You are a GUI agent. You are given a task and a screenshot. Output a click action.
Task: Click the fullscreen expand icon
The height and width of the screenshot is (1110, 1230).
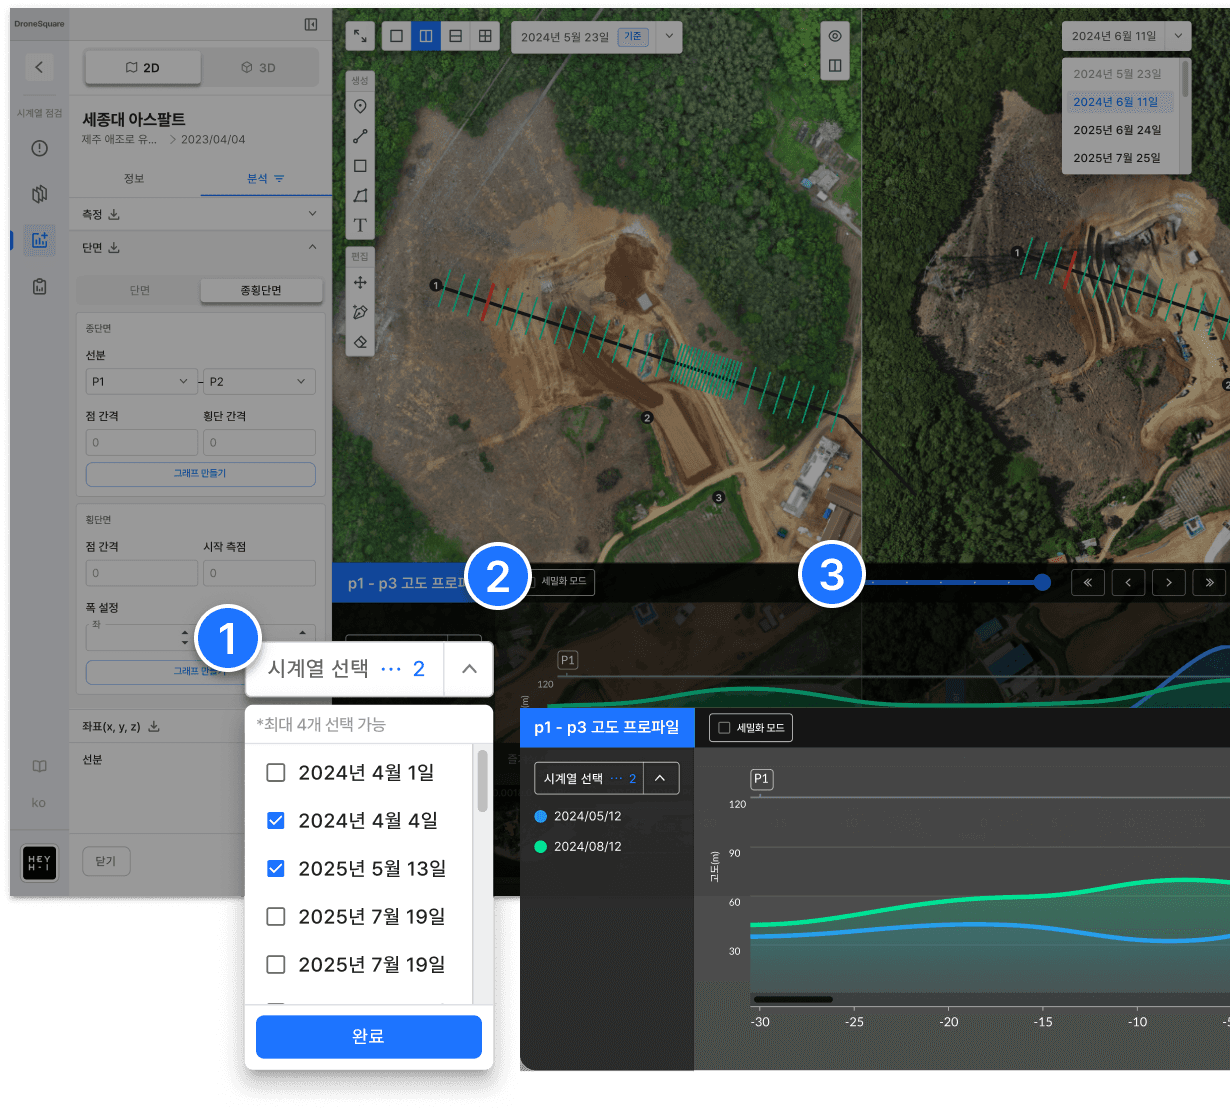(360, 36)
